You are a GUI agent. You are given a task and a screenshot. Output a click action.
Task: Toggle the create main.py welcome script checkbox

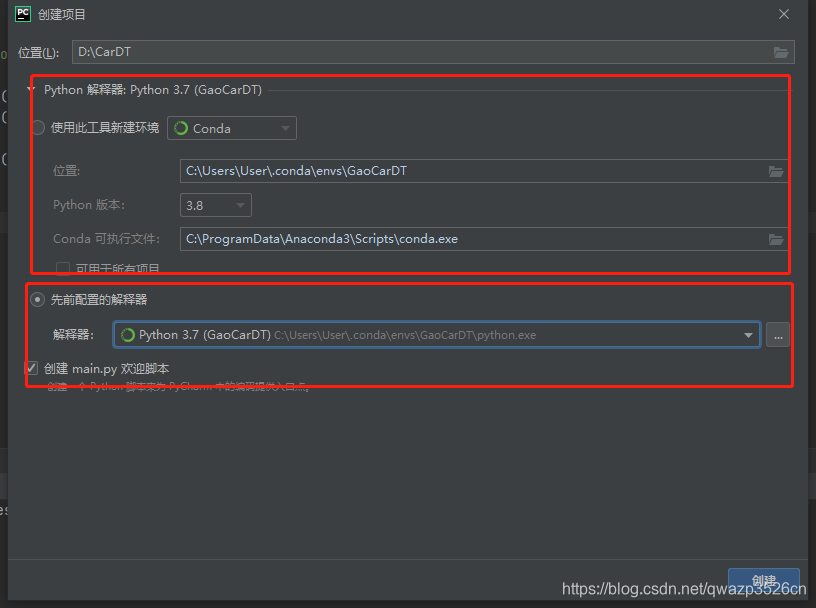click(x=32, y=369)
